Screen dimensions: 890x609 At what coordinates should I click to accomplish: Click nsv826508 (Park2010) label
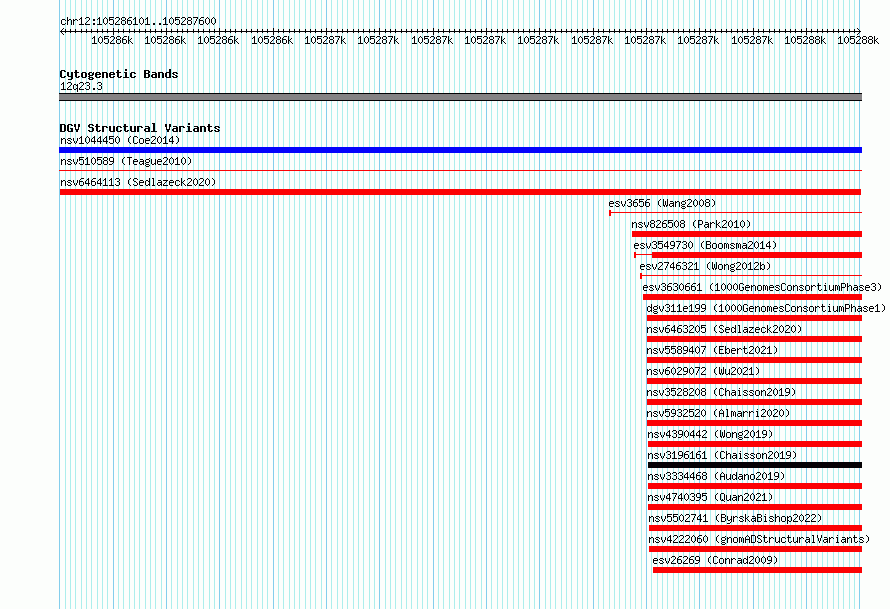pos(691,224)
